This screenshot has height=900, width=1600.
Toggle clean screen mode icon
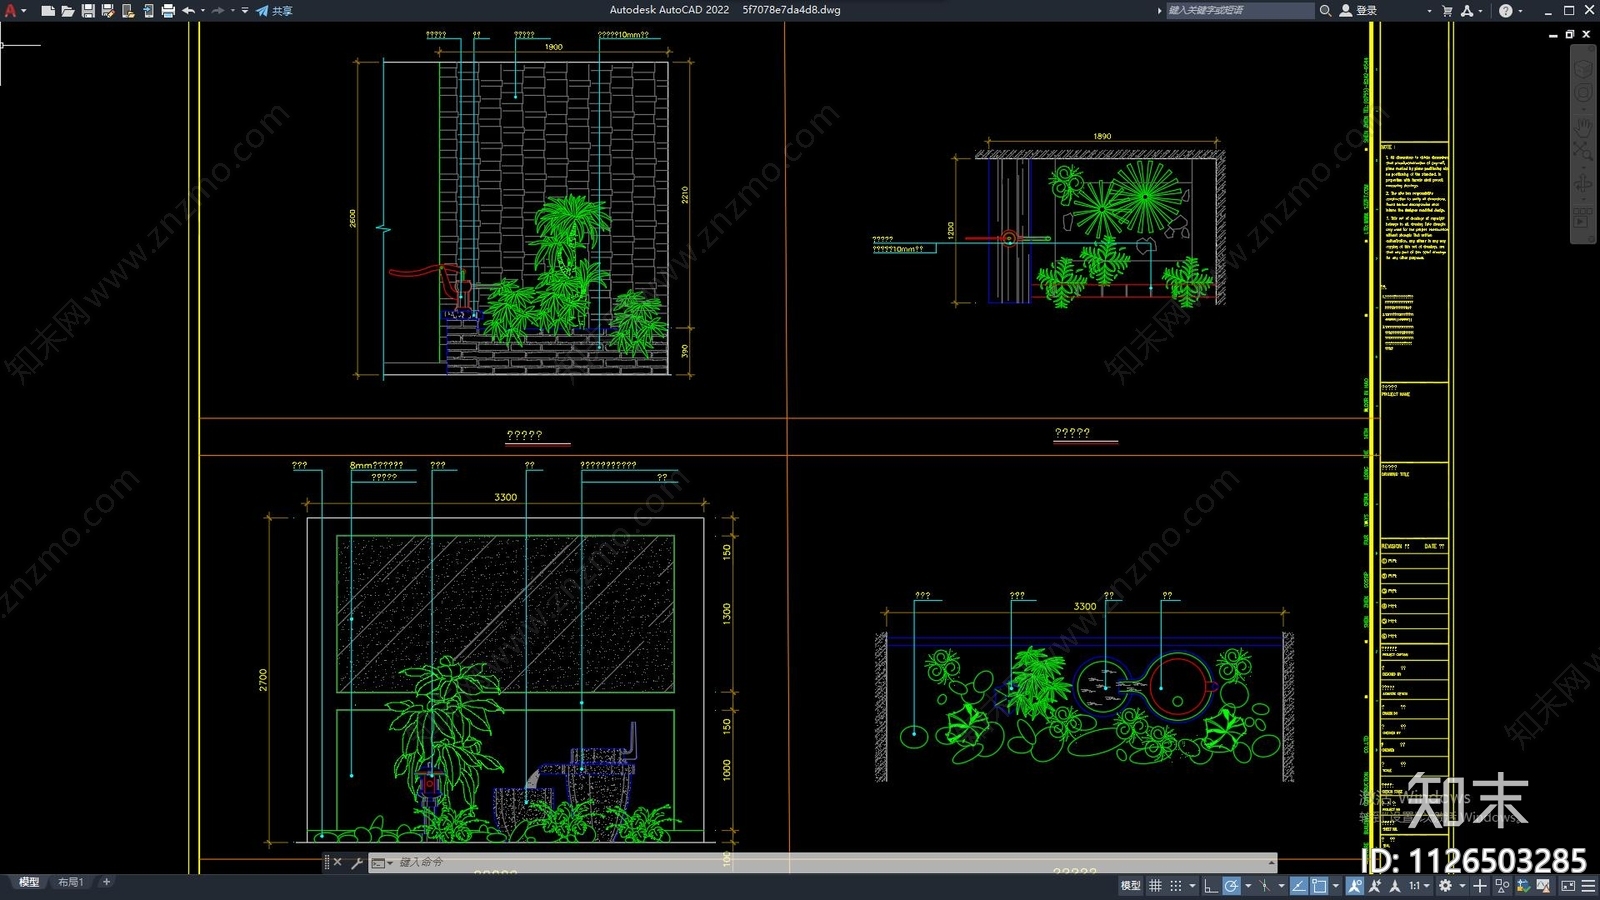click(x=1568, y=886)
